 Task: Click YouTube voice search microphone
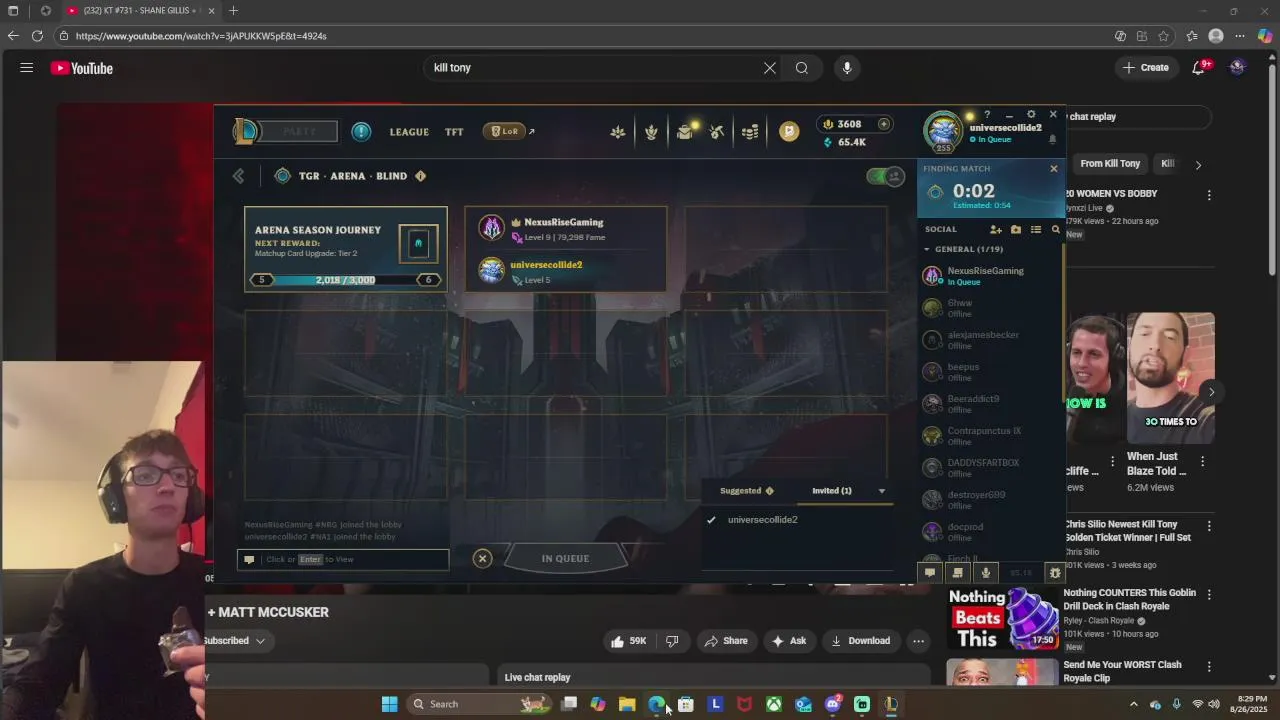(847, 68)
